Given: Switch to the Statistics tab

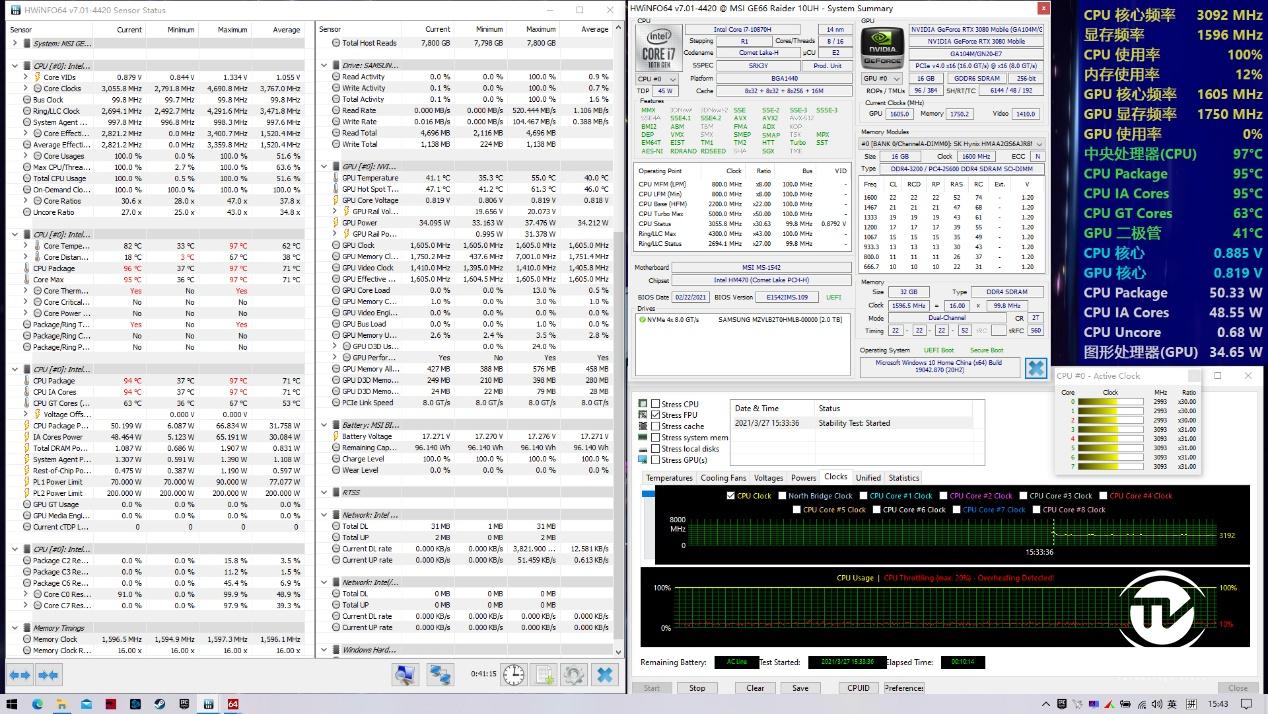Looking at the screenshot, I should (x=903, y=478).
